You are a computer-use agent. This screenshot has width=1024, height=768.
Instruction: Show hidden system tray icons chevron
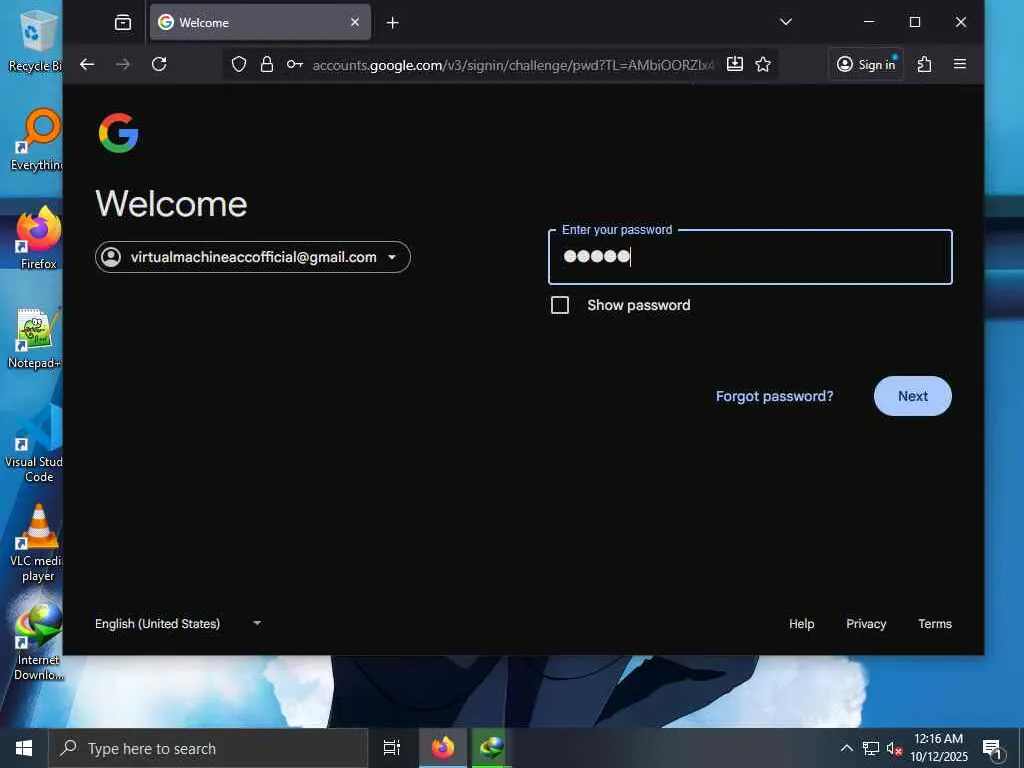coord(846,748)
